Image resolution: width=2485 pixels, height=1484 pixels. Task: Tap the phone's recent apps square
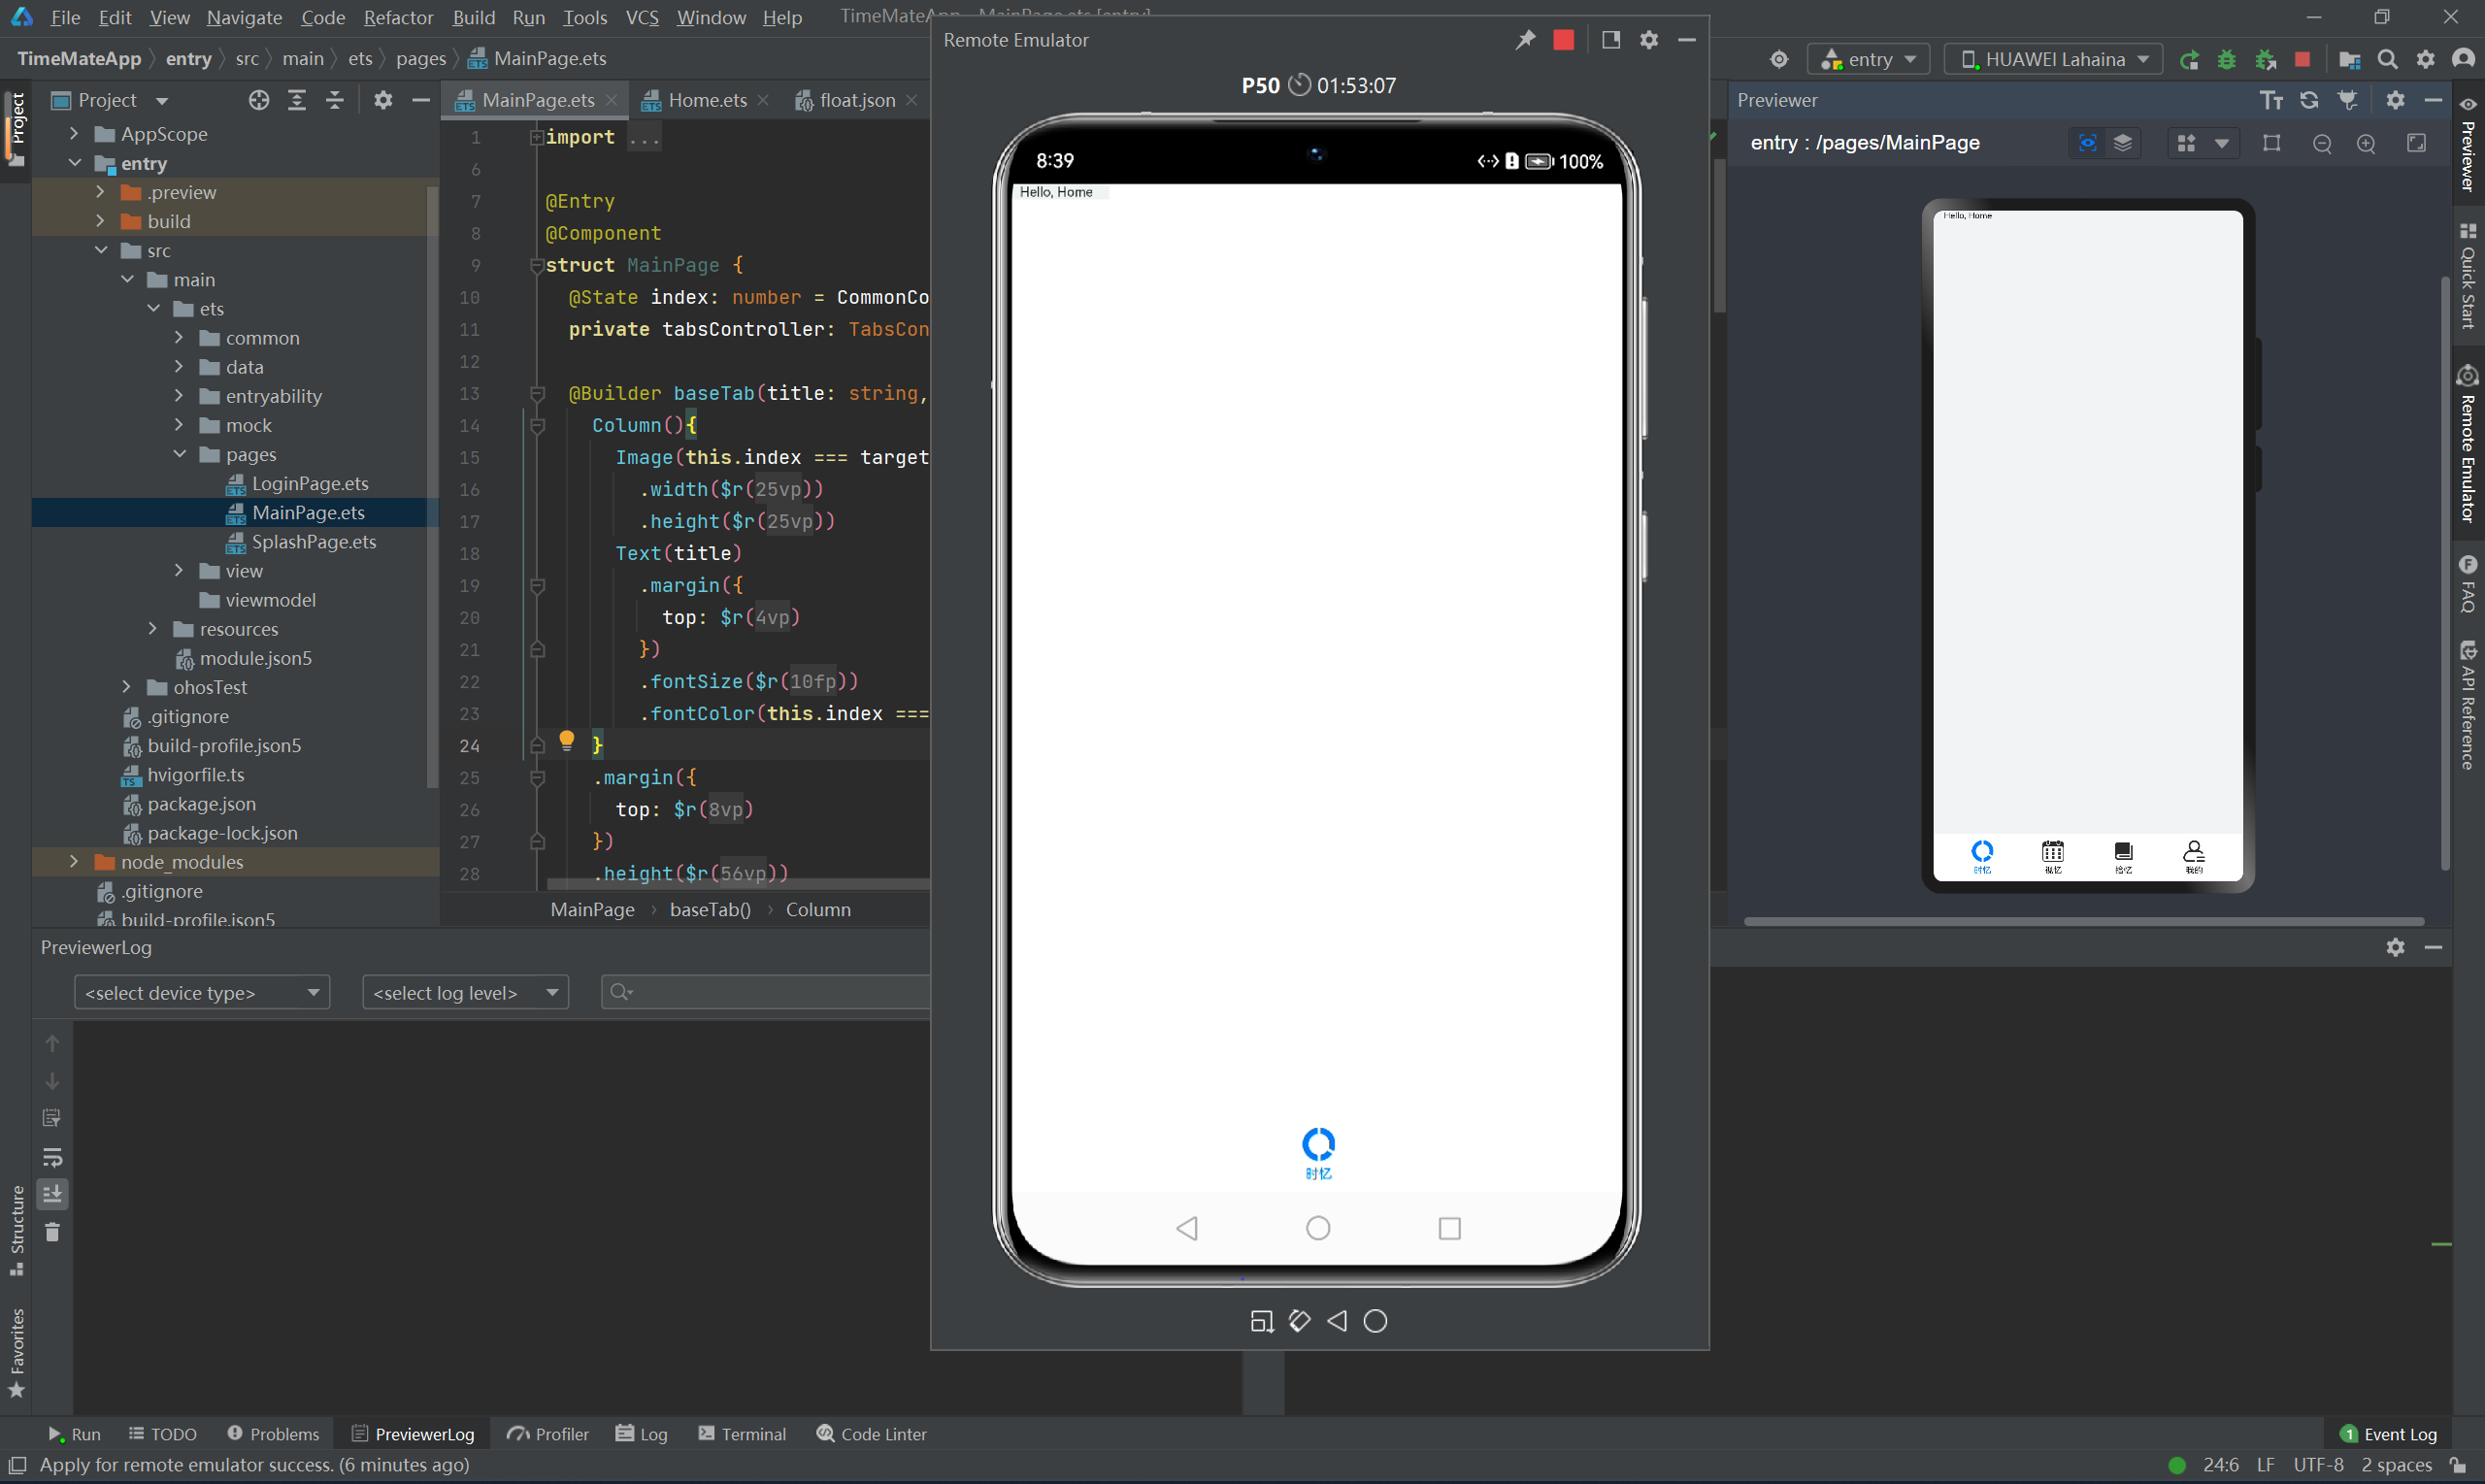[1449, 1228]
